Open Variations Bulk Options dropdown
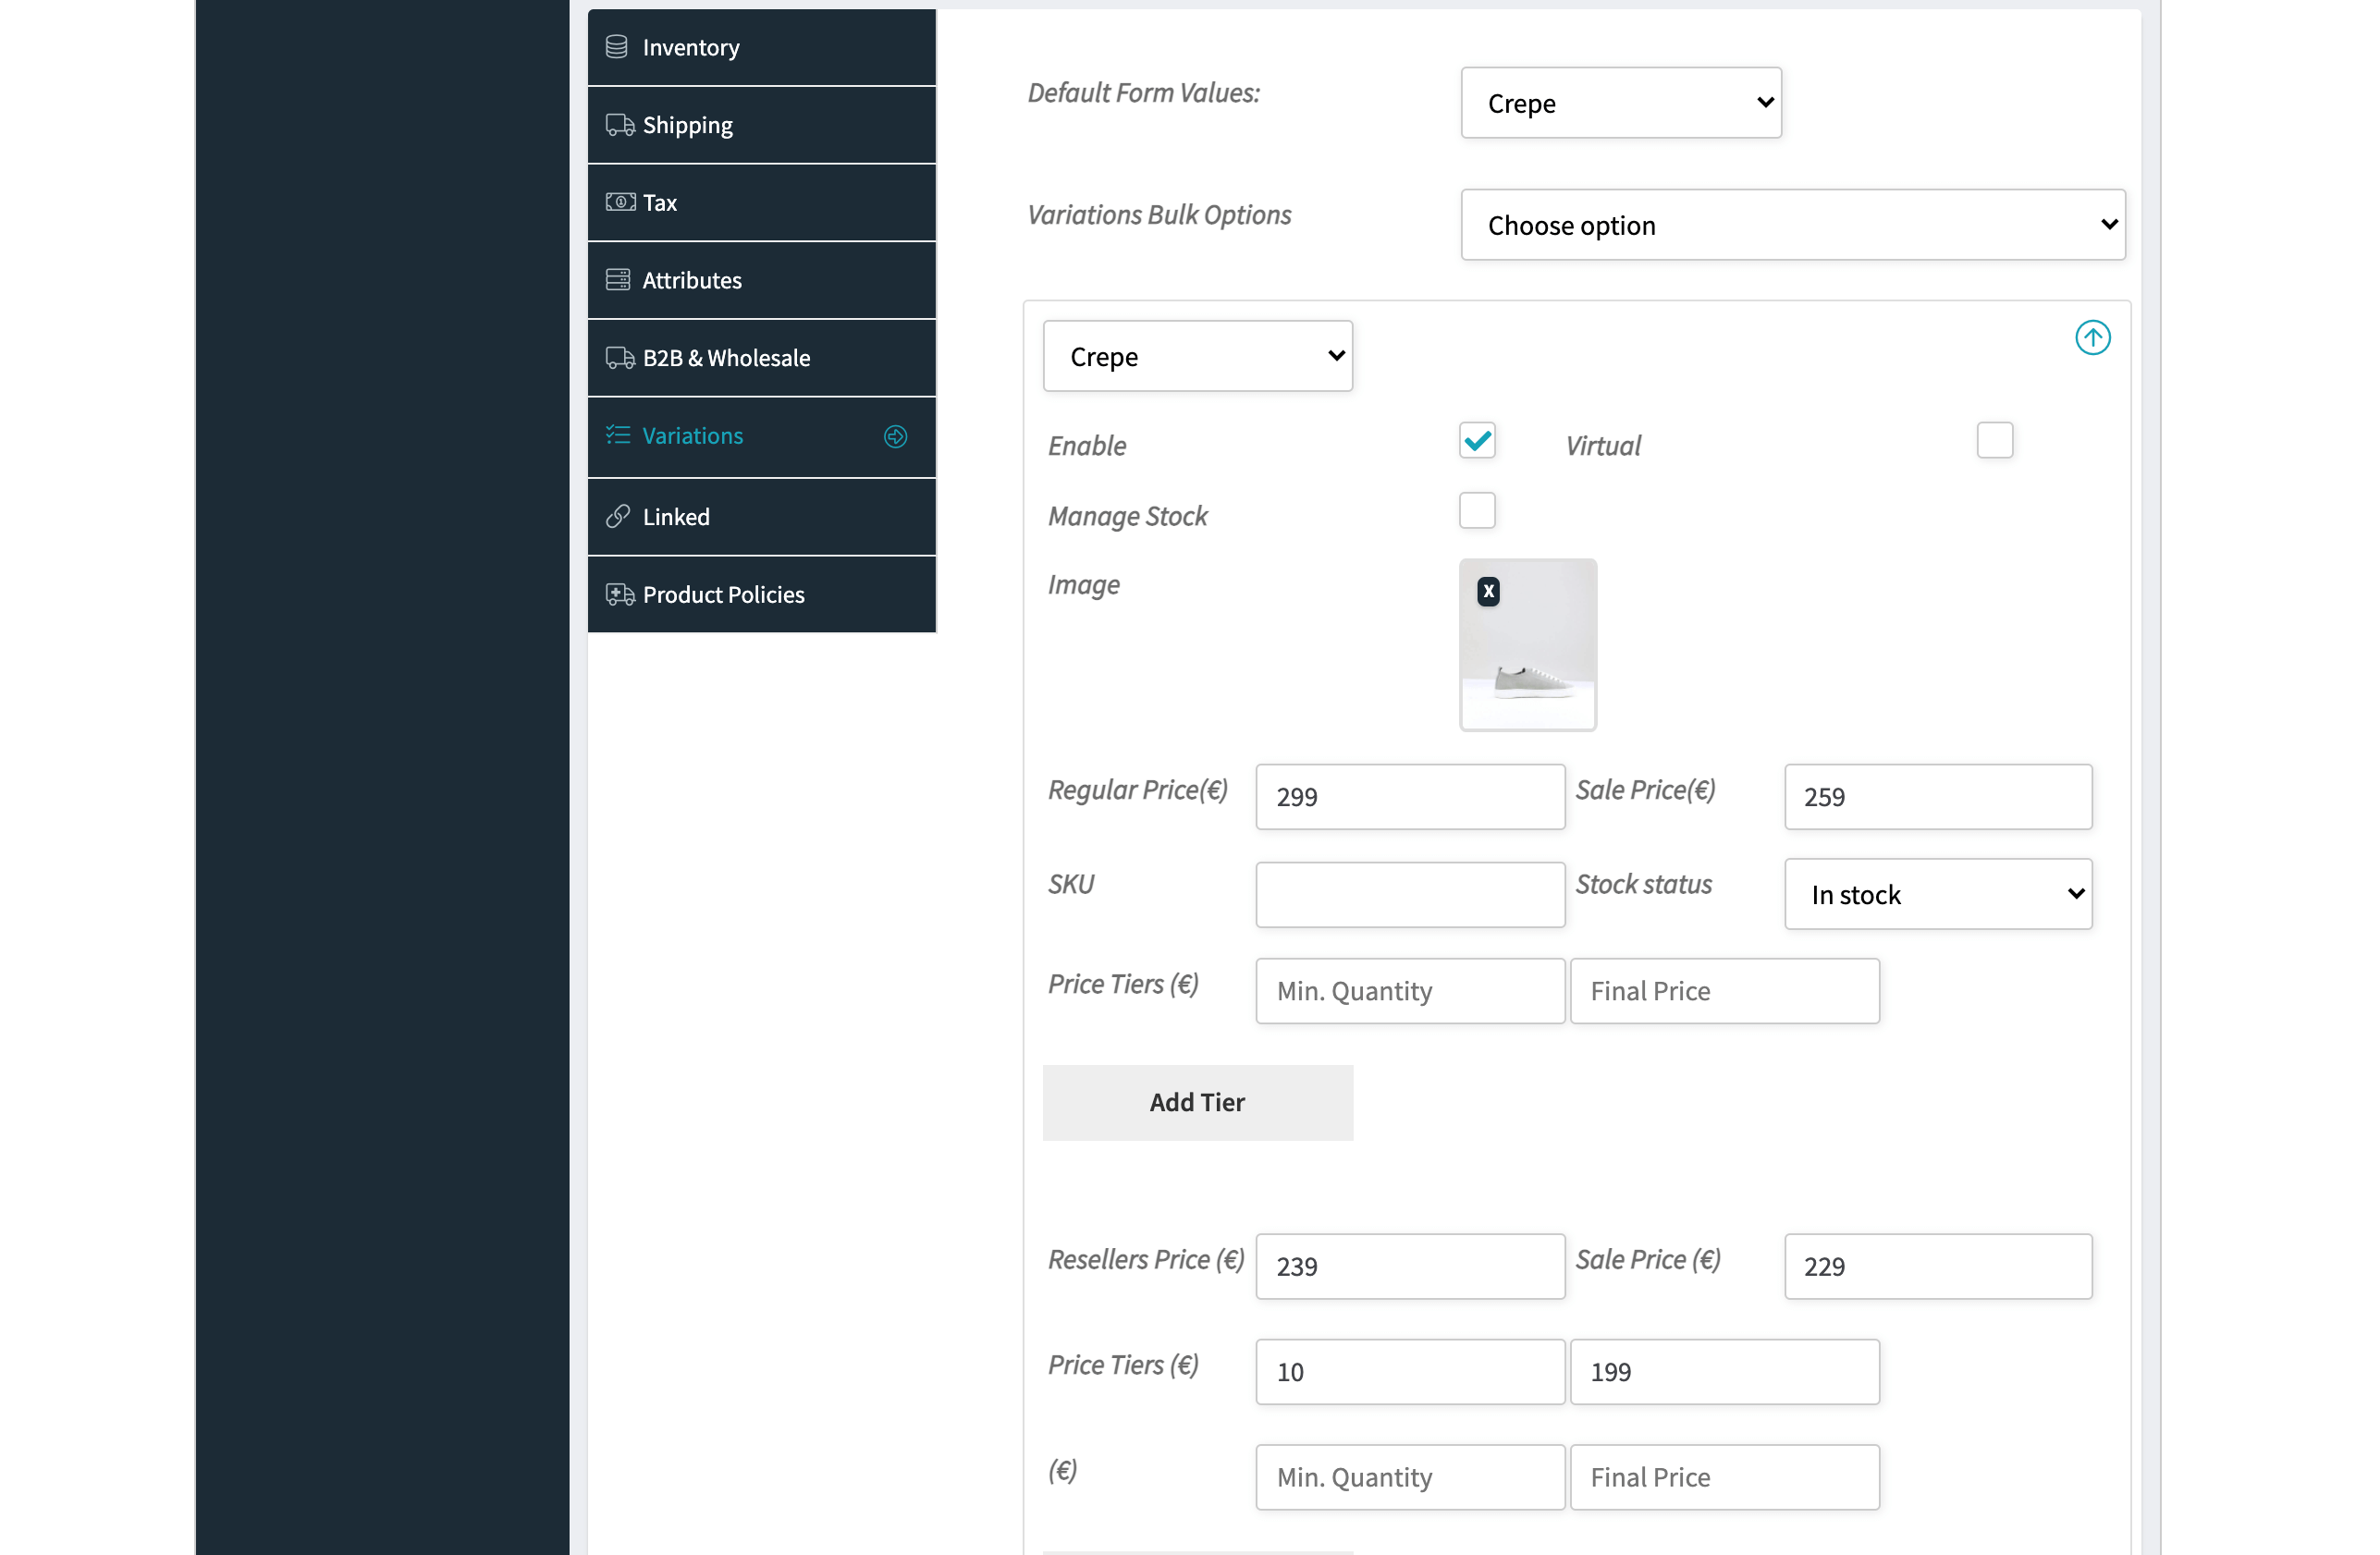The width and height of the screenshot is (2380, 1555). [x=1792, y=225]
